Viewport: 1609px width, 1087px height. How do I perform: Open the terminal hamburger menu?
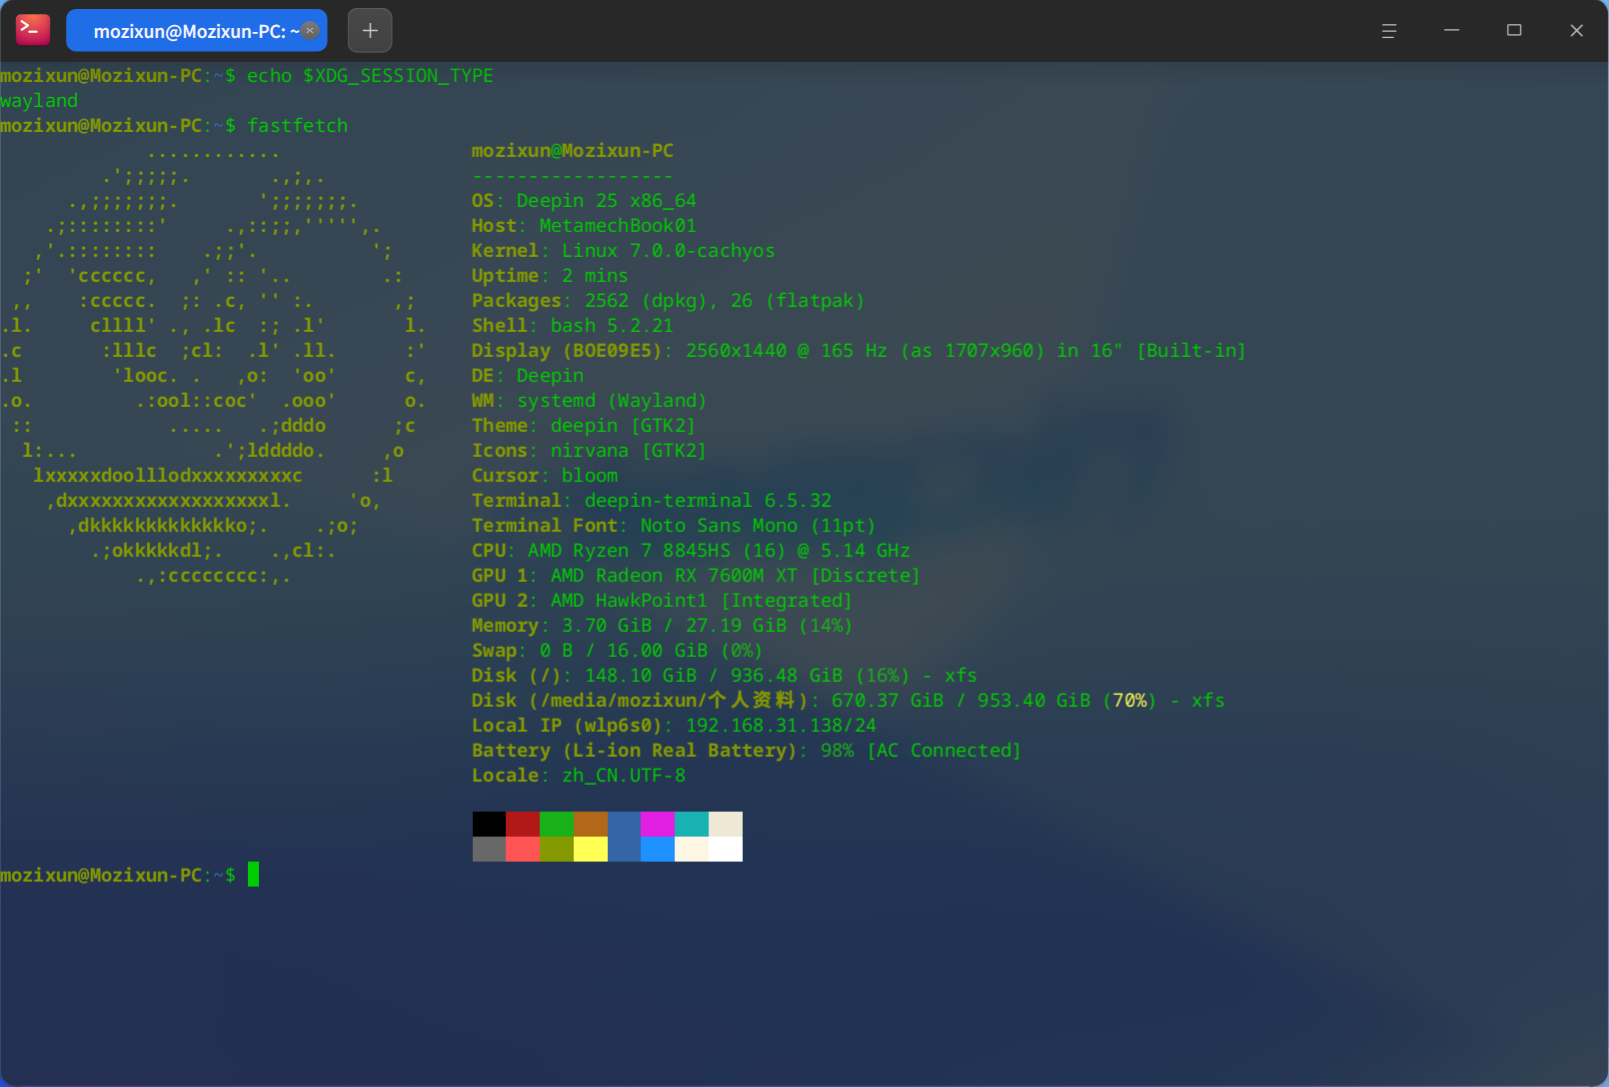[1389, 31]
